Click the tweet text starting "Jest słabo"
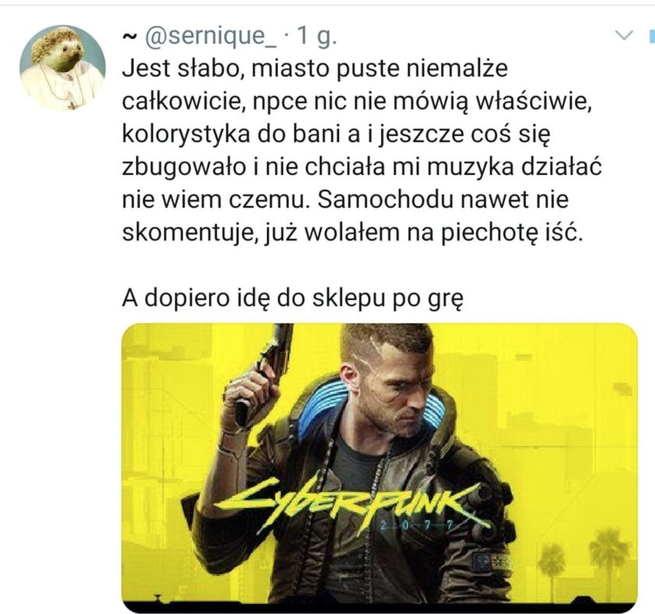Image resolution: width=655 pixels, height=614 pixels. click(x=361, y=151)
